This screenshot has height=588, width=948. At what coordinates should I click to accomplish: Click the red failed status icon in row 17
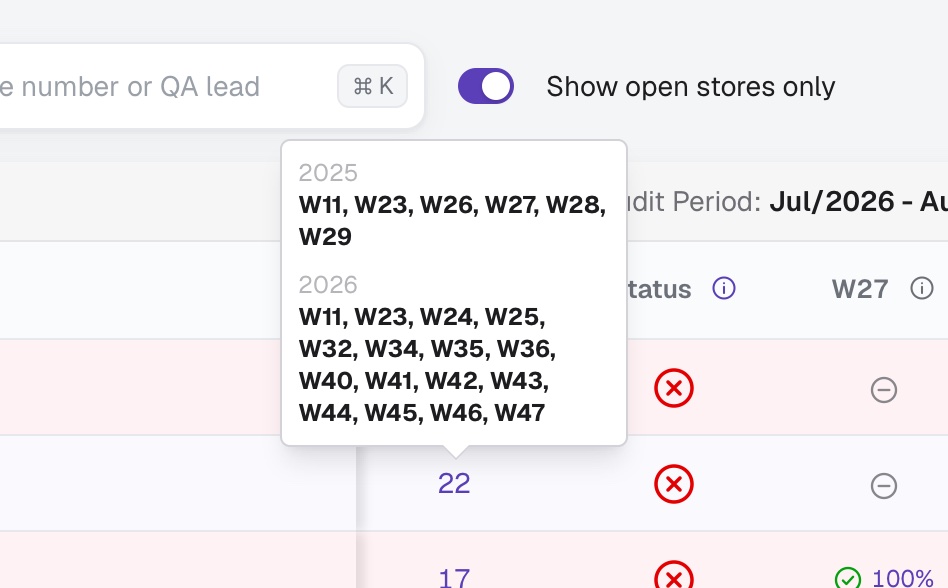tap(674, 575)
